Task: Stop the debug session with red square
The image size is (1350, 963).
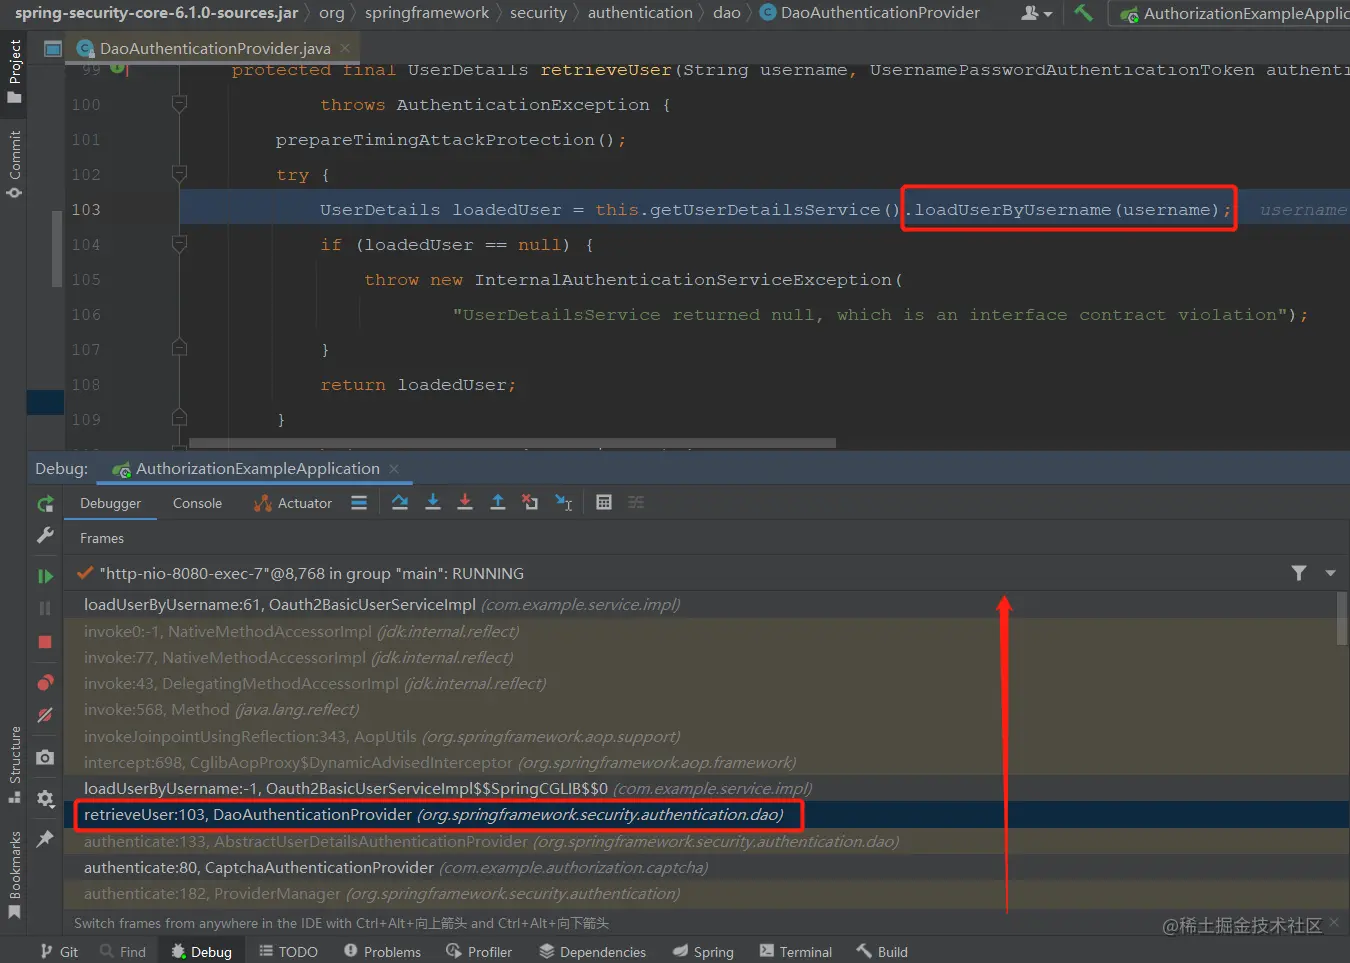Action: 45,642
